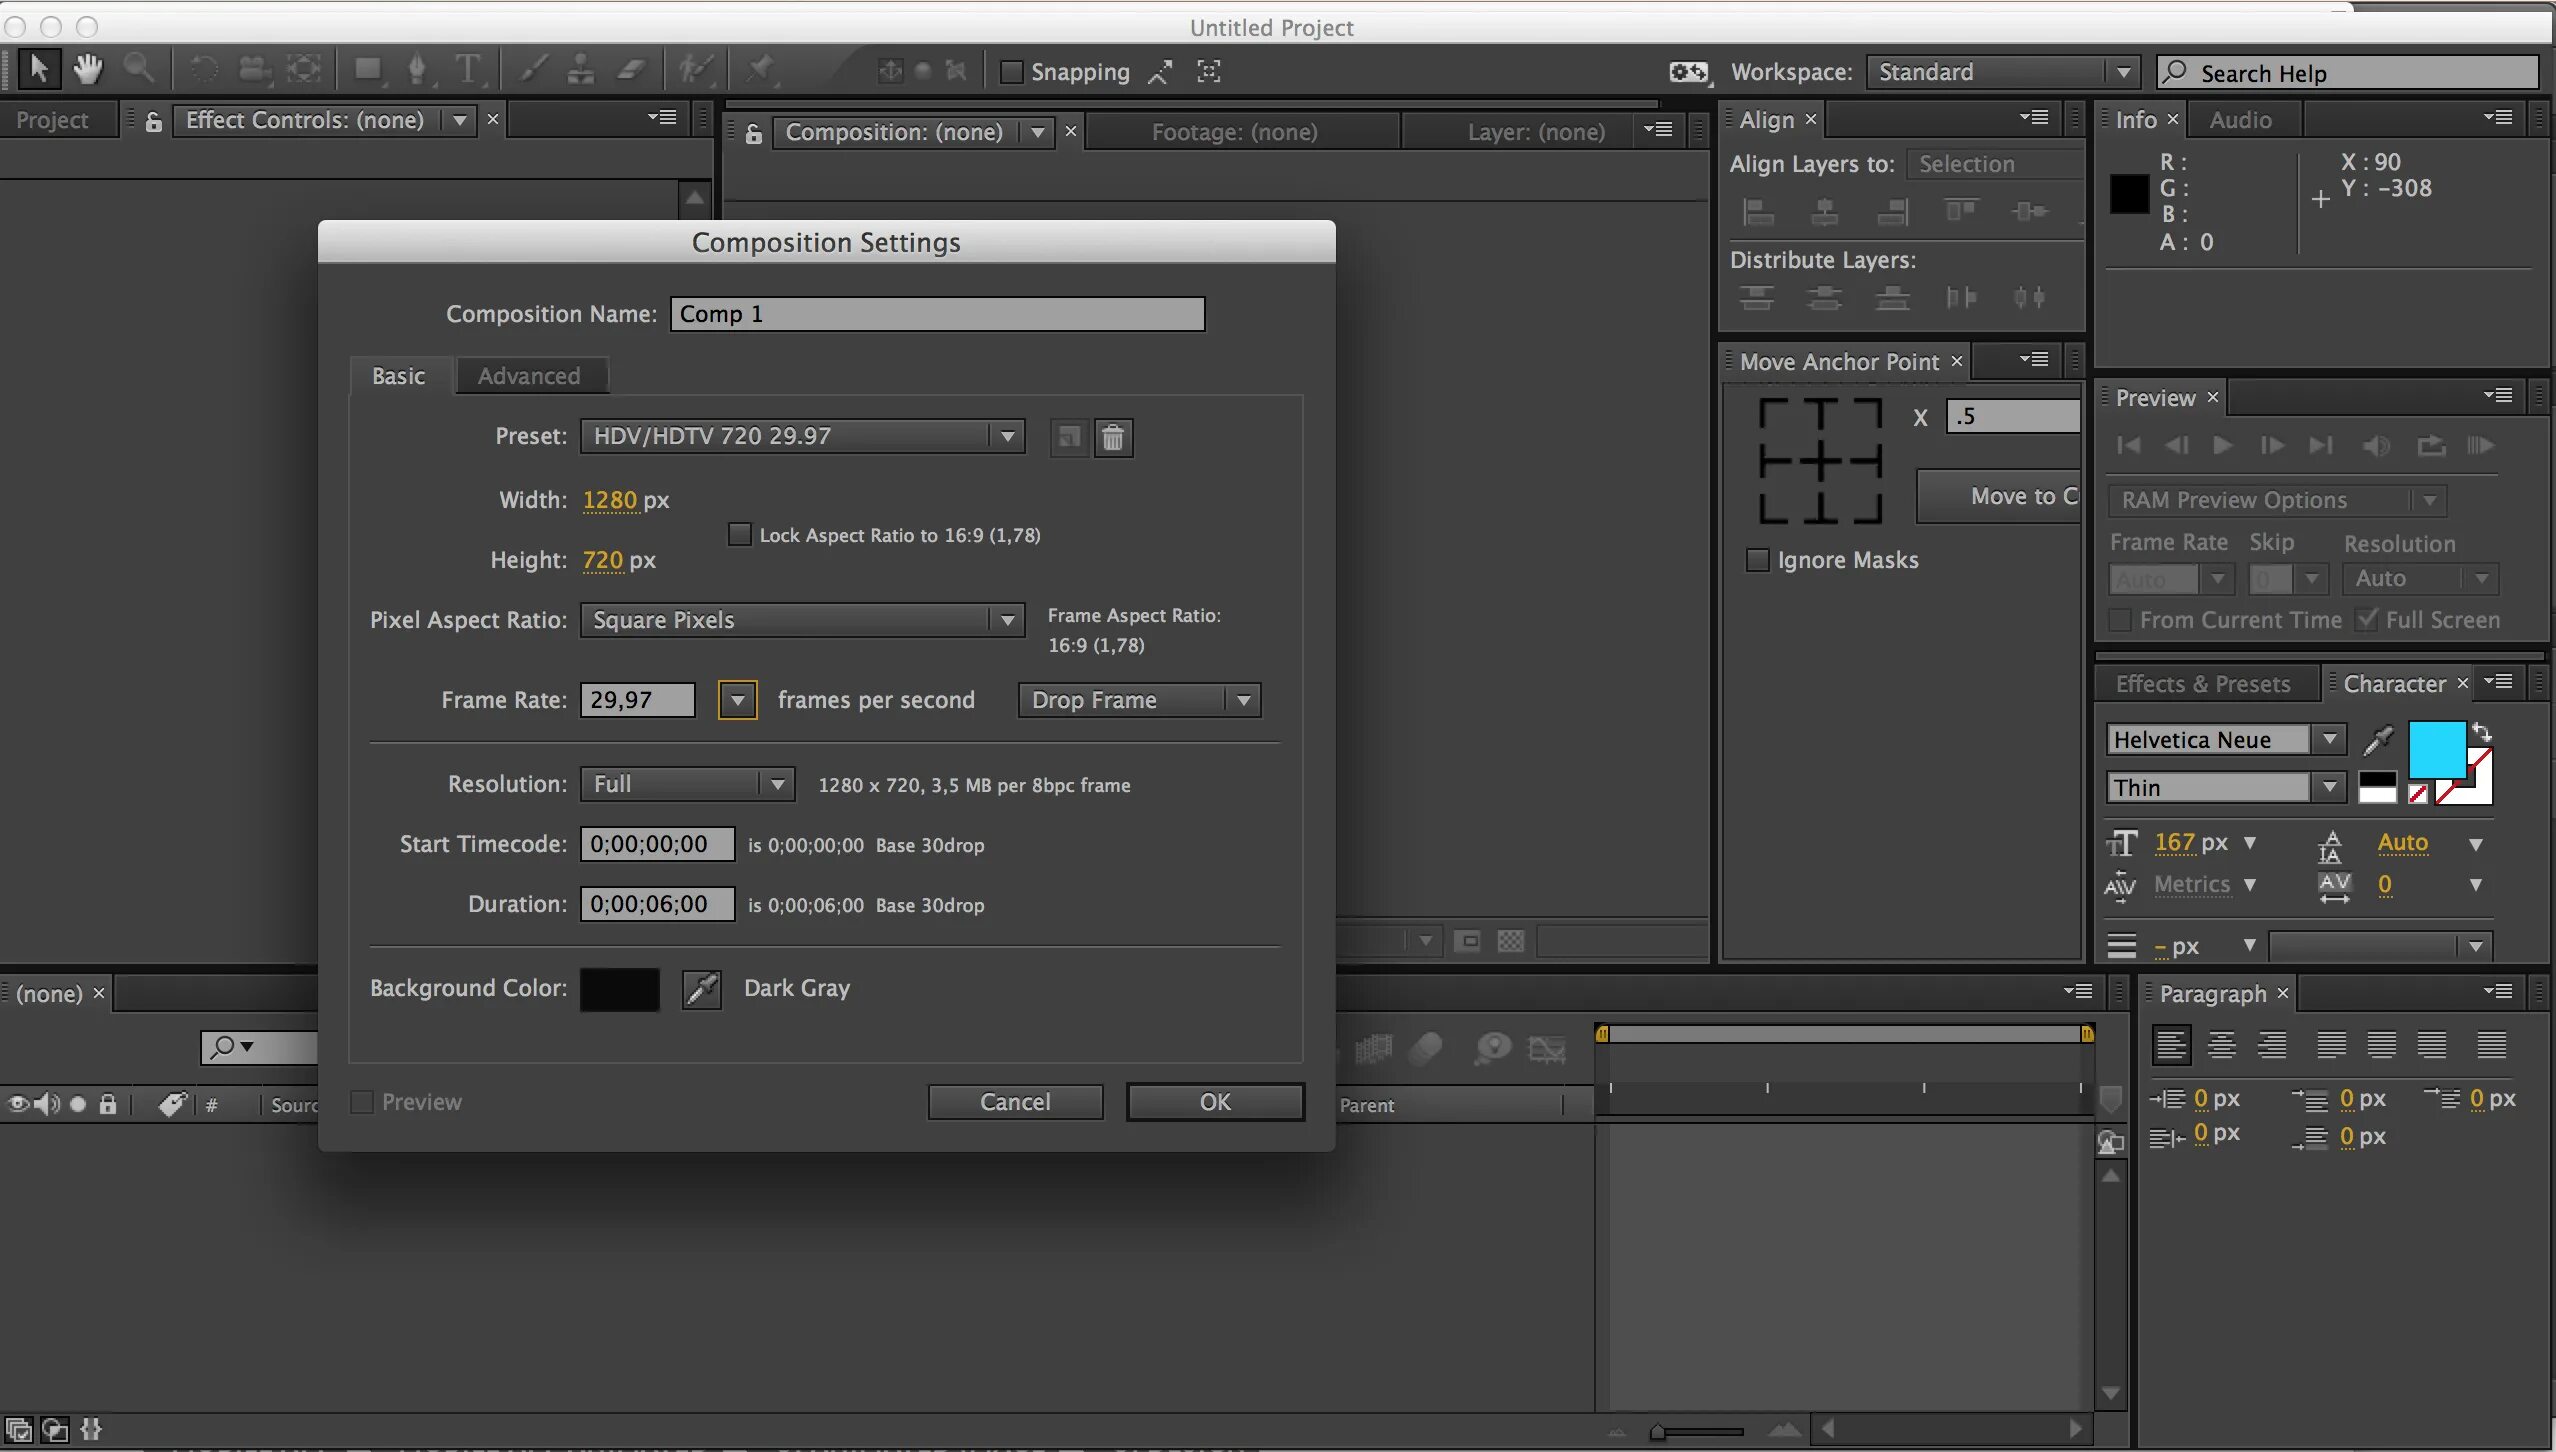Viewport: 2556px width, 1452px height.
Task: Click the OK button
Action: point(1215,1102)
